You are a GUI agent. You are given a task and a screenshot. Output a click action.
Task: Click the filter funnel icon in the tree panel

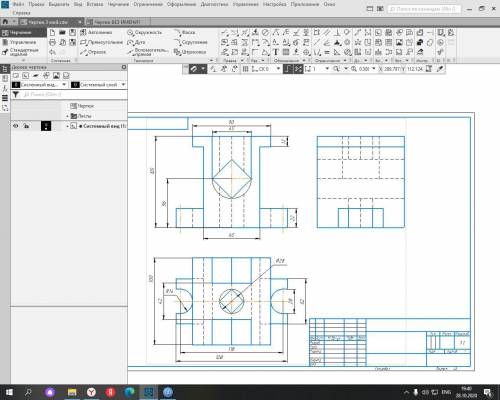pos(16,95)
